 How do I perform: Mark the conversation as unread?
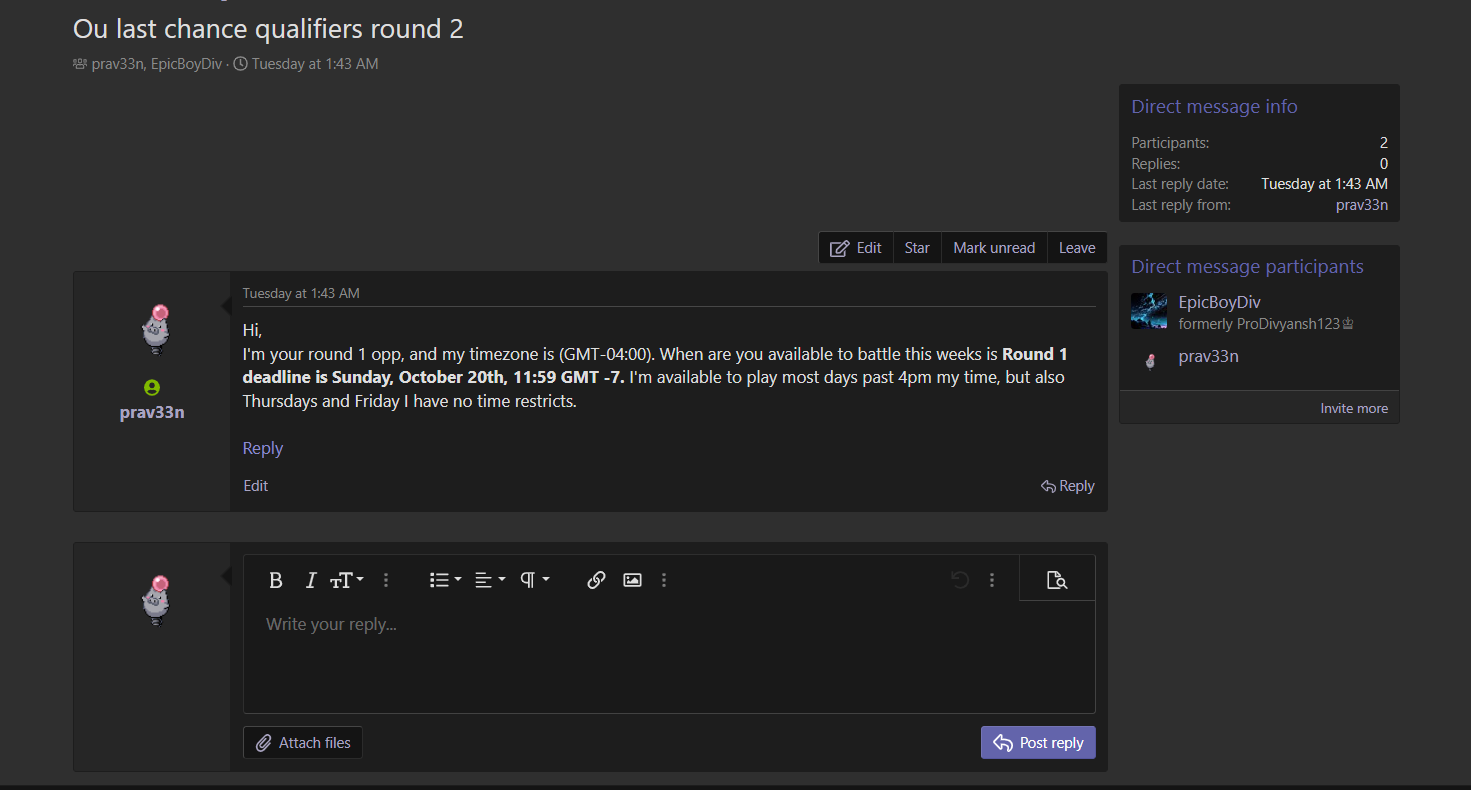coord(994,248)
